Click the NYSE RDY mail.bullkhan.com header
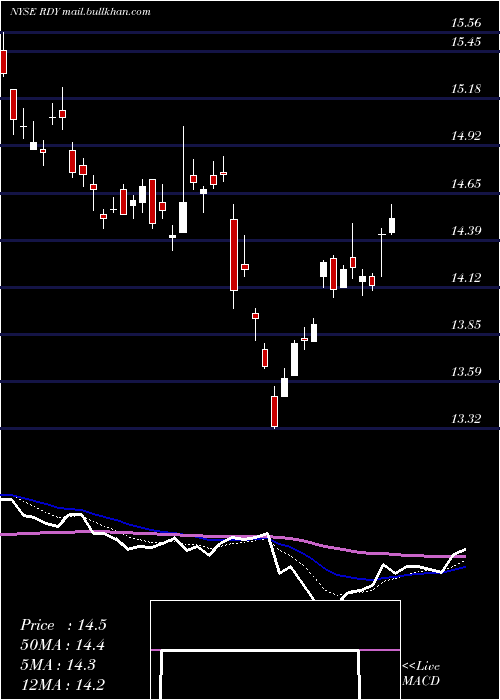 [80, 12]
